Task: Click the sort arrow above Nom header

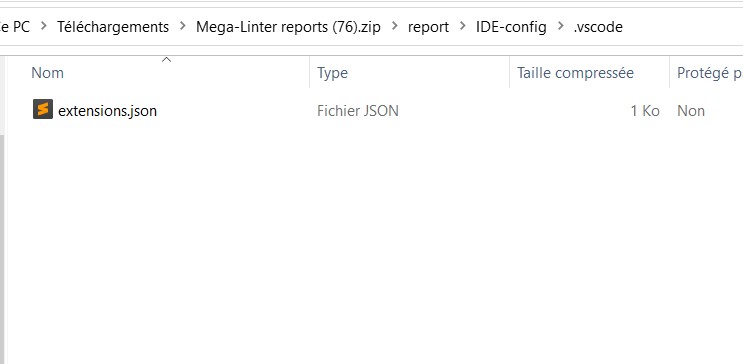Action: 166,60
